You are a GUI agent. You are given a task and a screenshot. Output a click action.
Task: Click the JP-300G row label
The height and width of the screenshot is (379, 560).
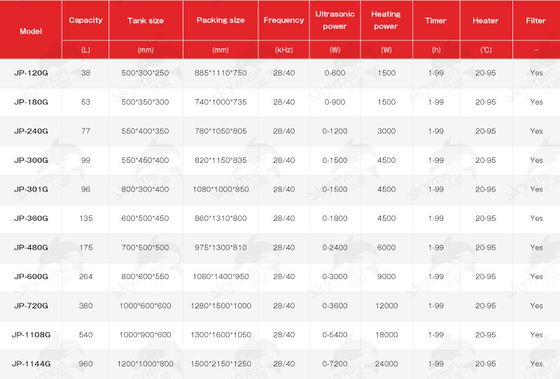(x=31, y=160)
